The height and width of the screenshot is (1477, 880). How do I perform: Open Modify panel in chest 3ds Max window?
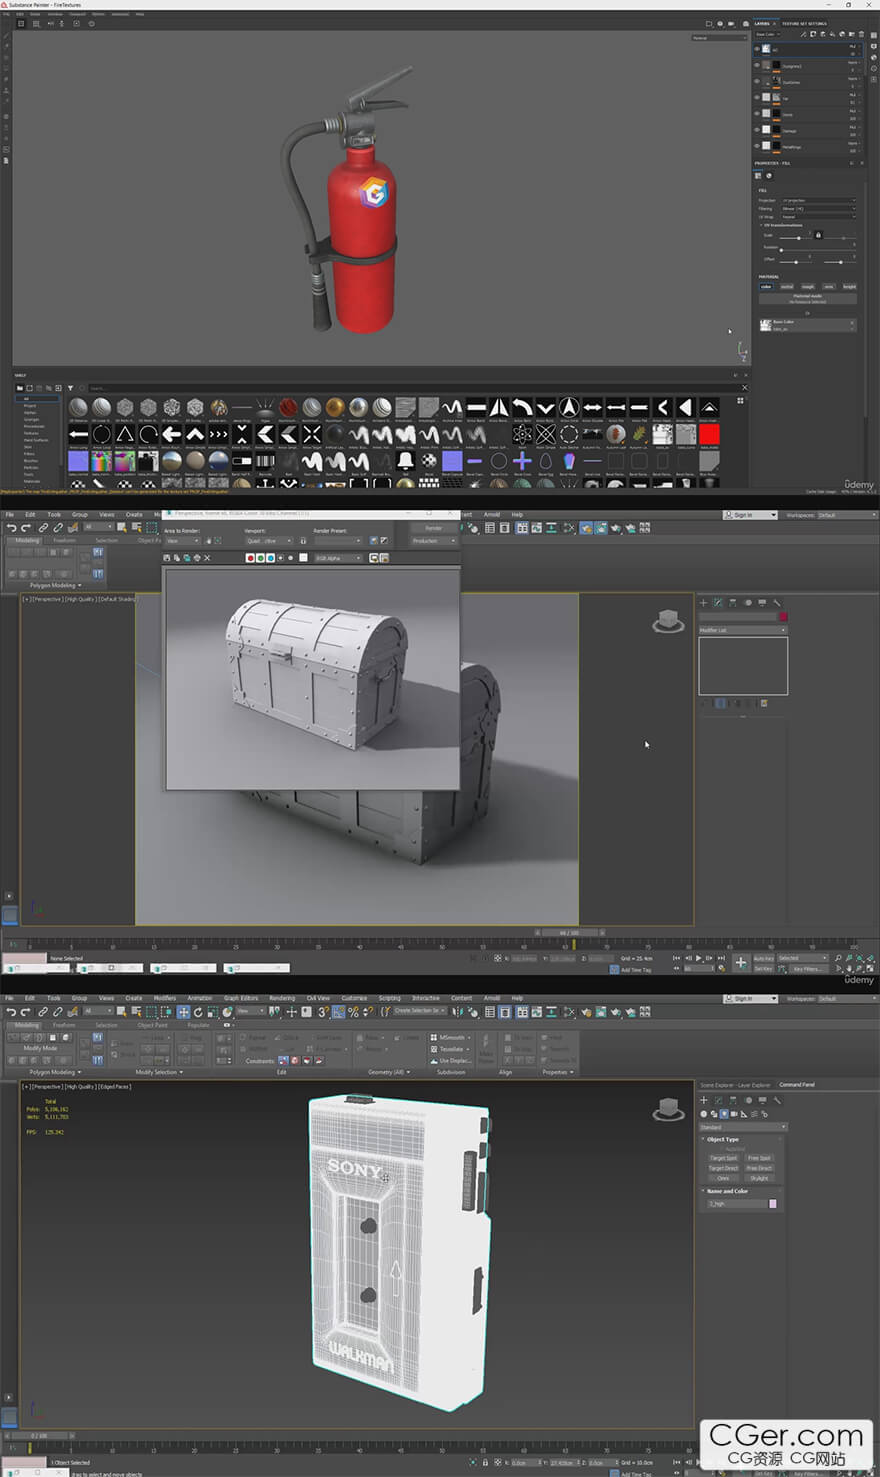click(x=718, y=603)
